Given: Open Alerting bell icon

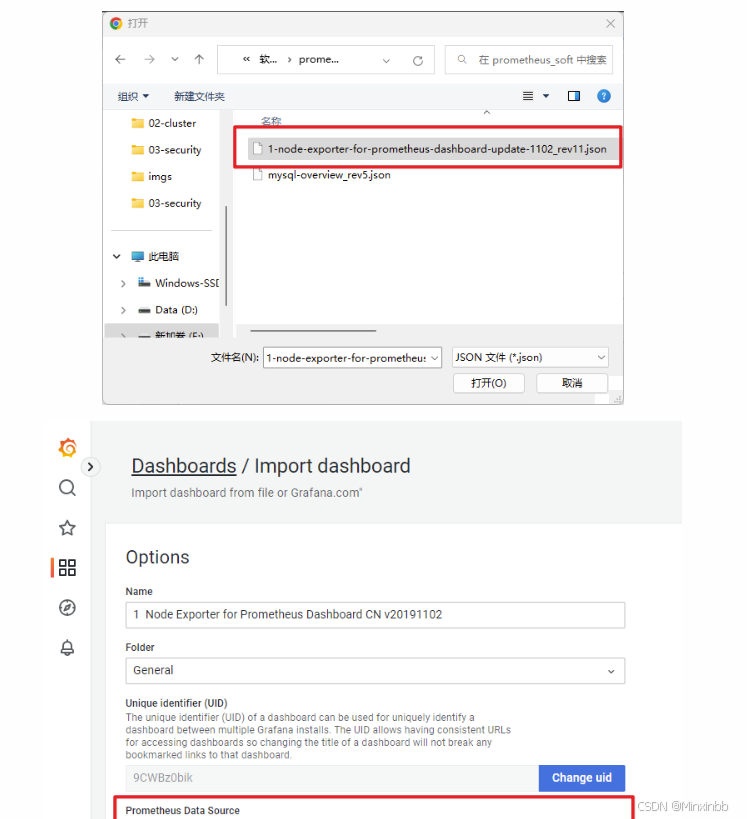Looking at the screenshot, I should click(67, 648).
